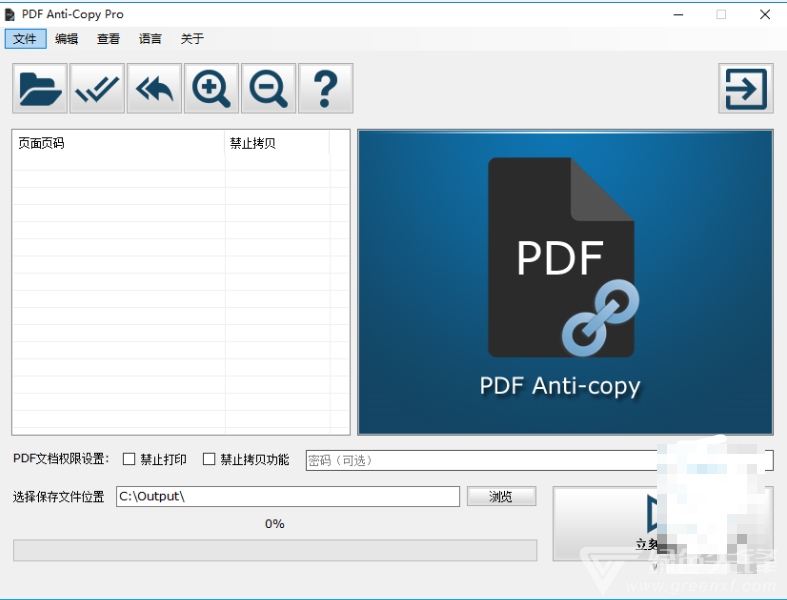Open the 编辑 menu
This screenshot has height=600, width=787.
click(67, 39)
